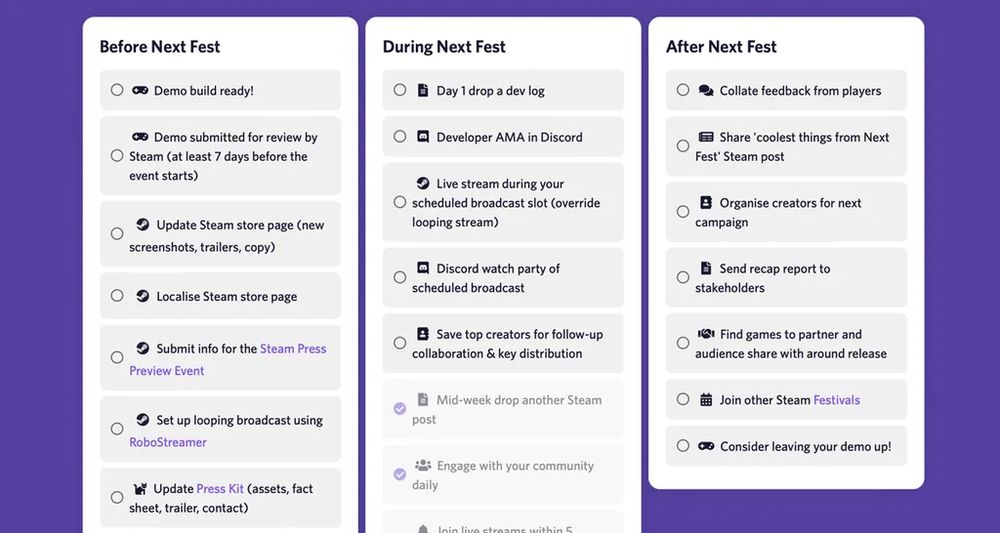Click contact icon beside Organise creators for next campaign

click(x=706, y=203)
